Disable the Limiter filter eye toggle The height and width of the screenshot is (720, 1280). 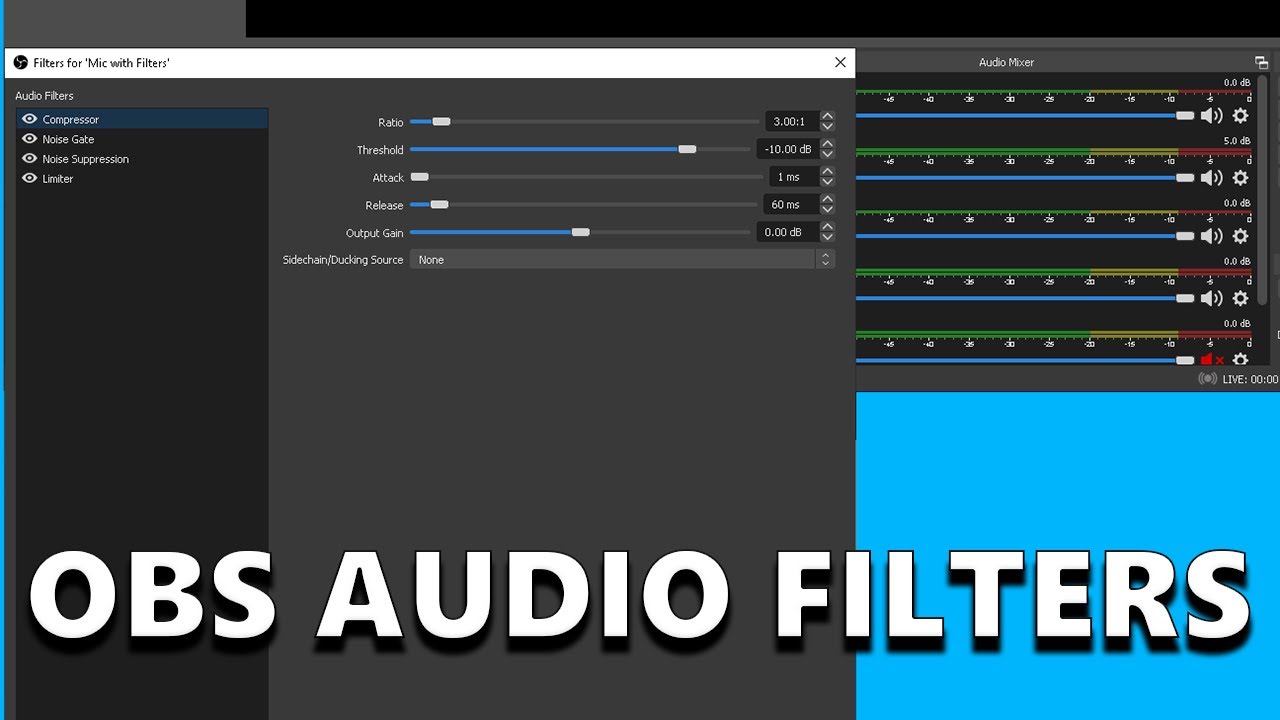(29, 178)
